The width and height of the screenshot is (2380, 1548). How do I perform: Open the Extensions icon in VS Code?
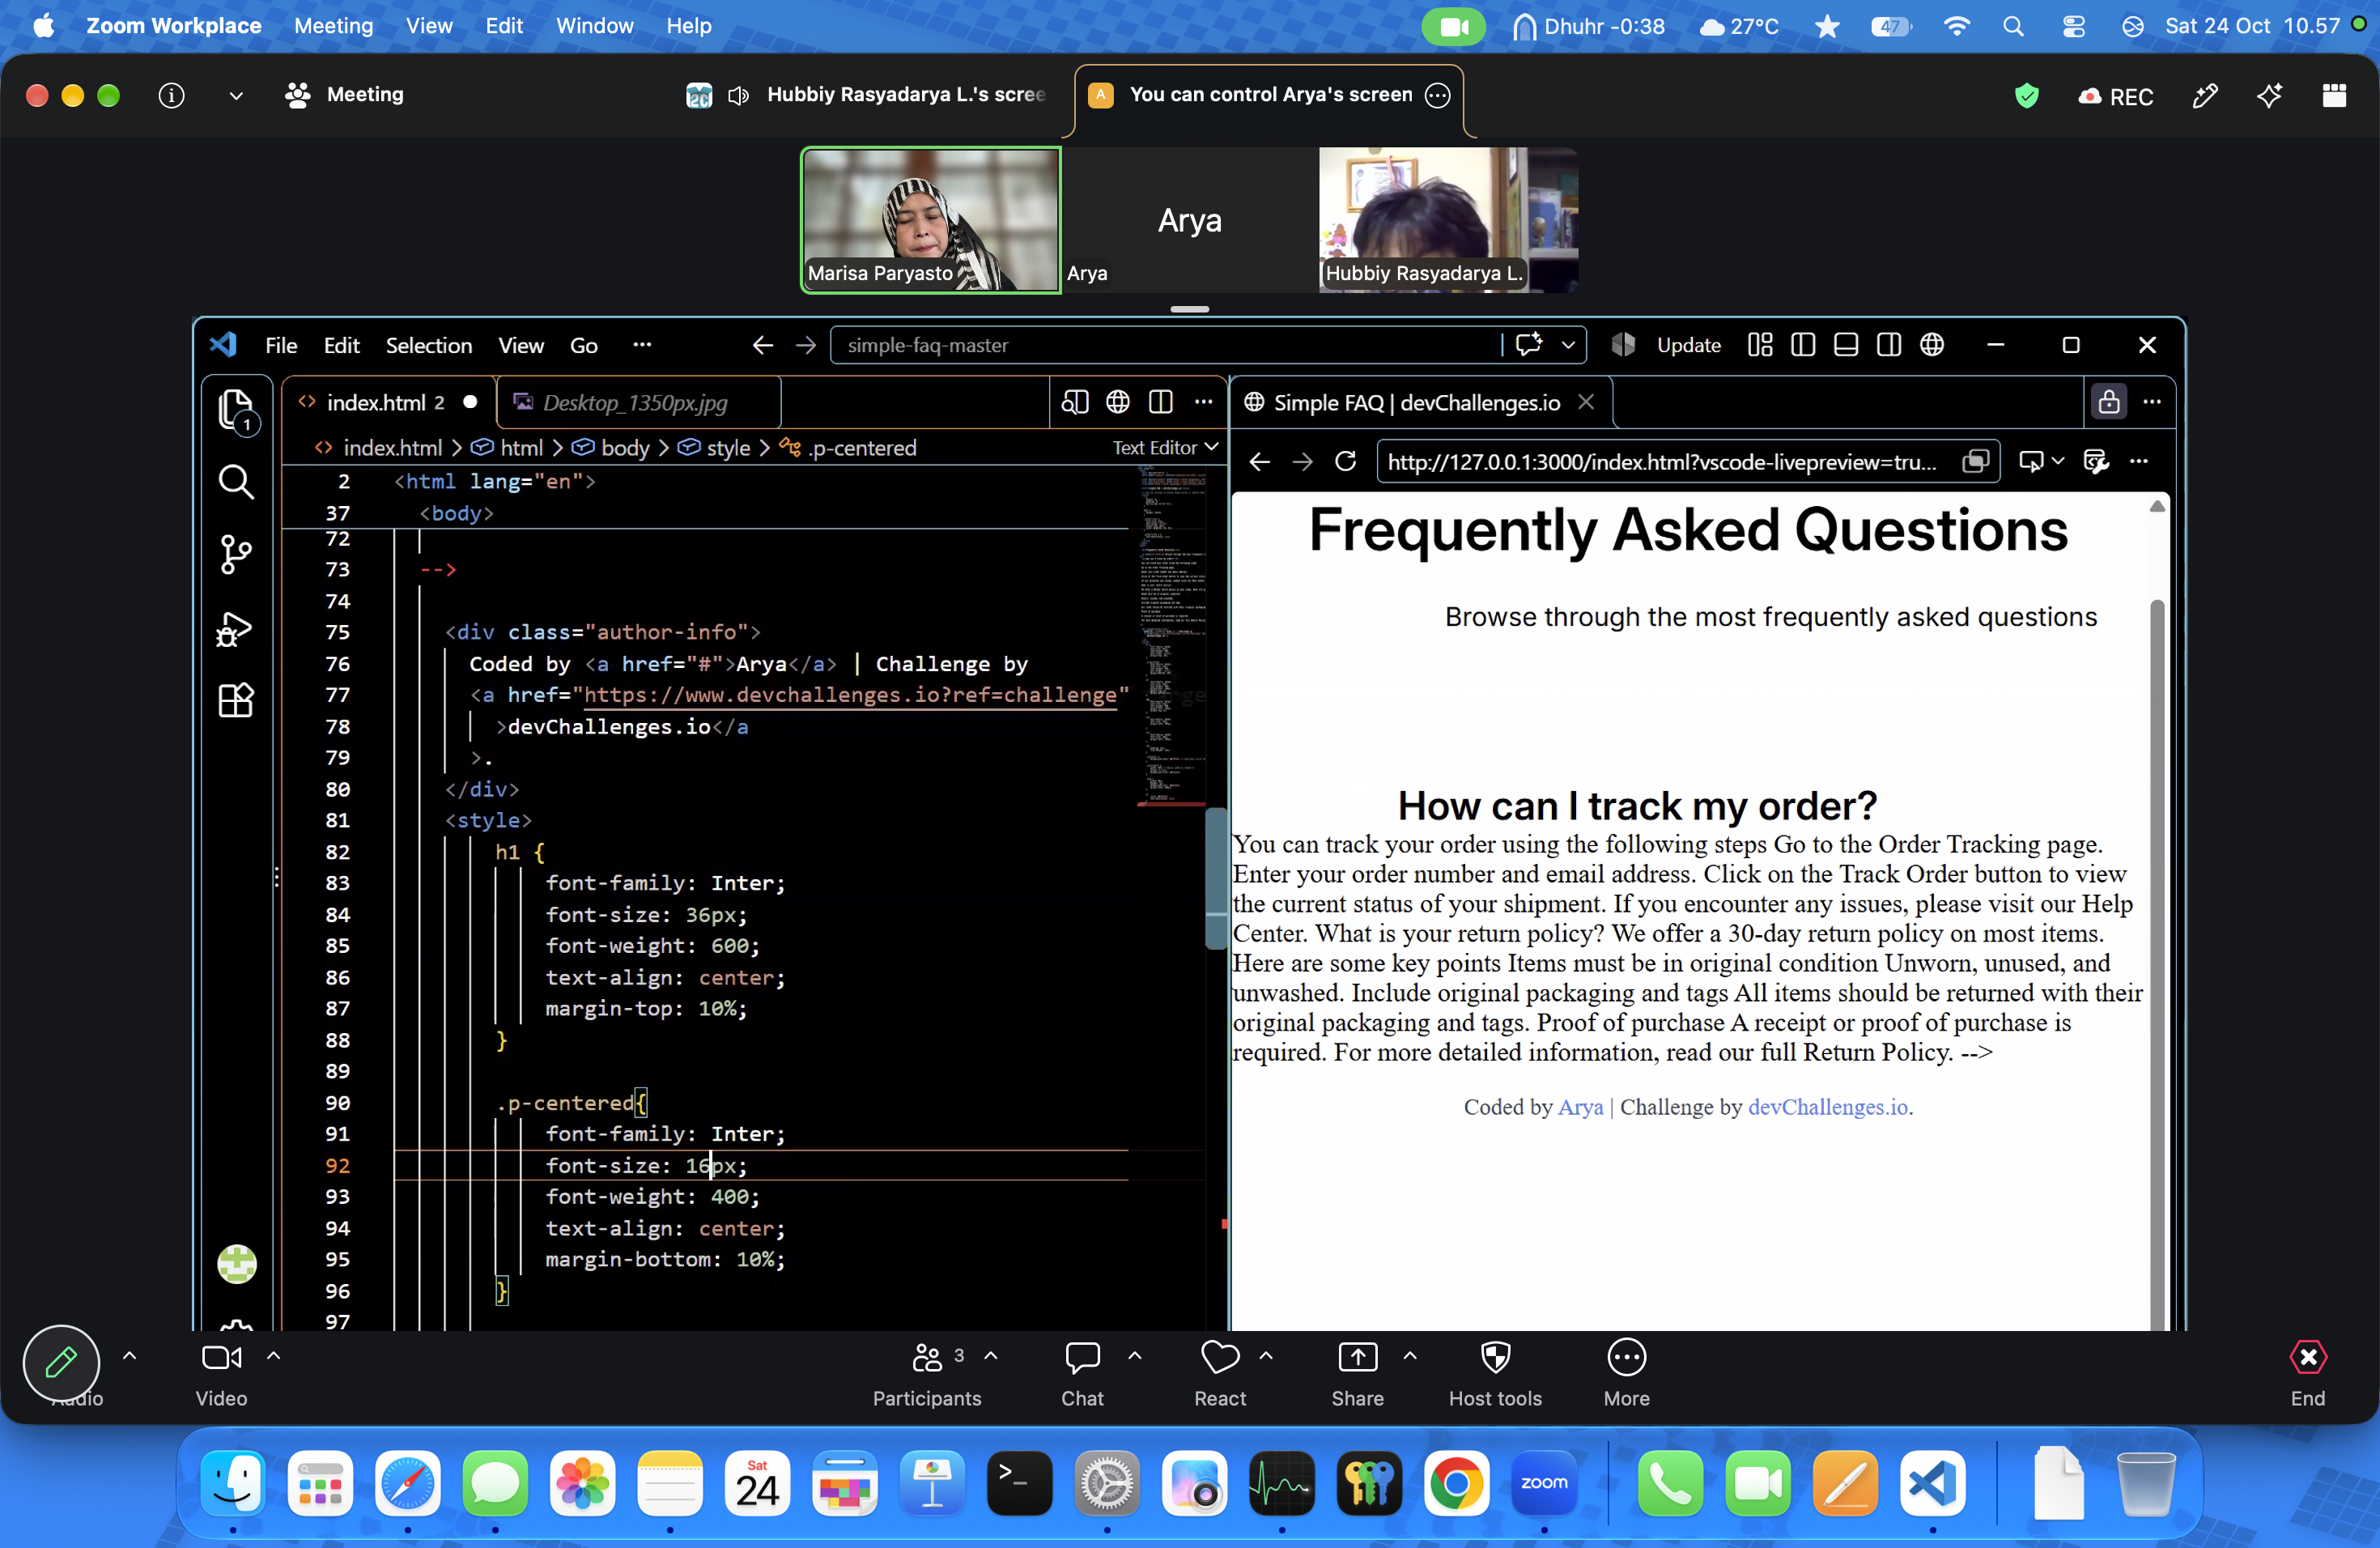[x=236, y=701]
